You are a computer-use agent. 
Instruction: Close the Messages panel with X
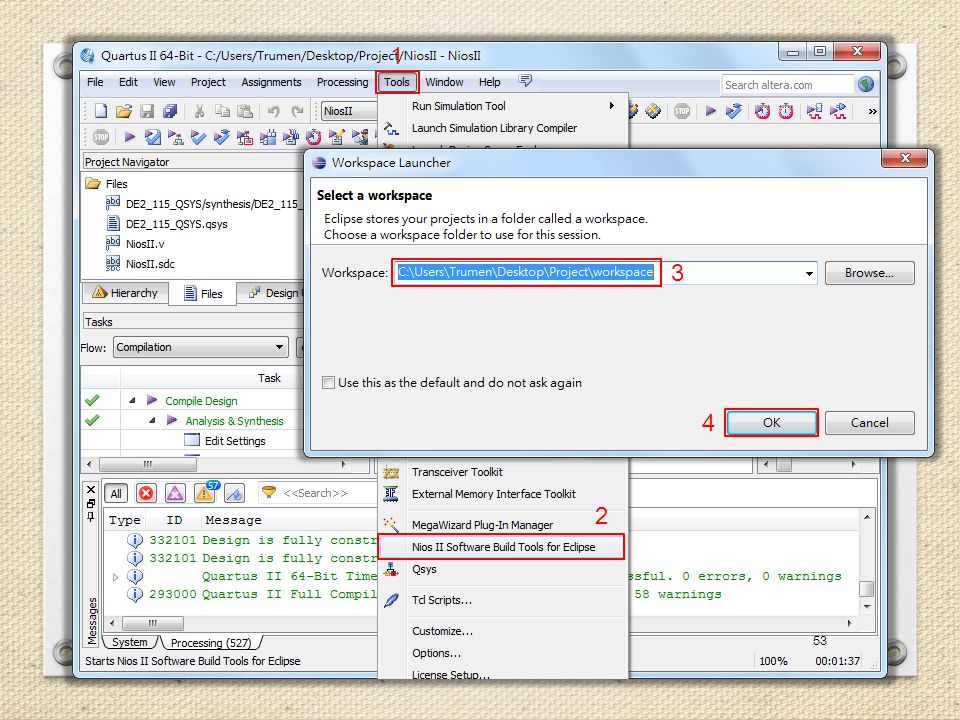point(91,489)
